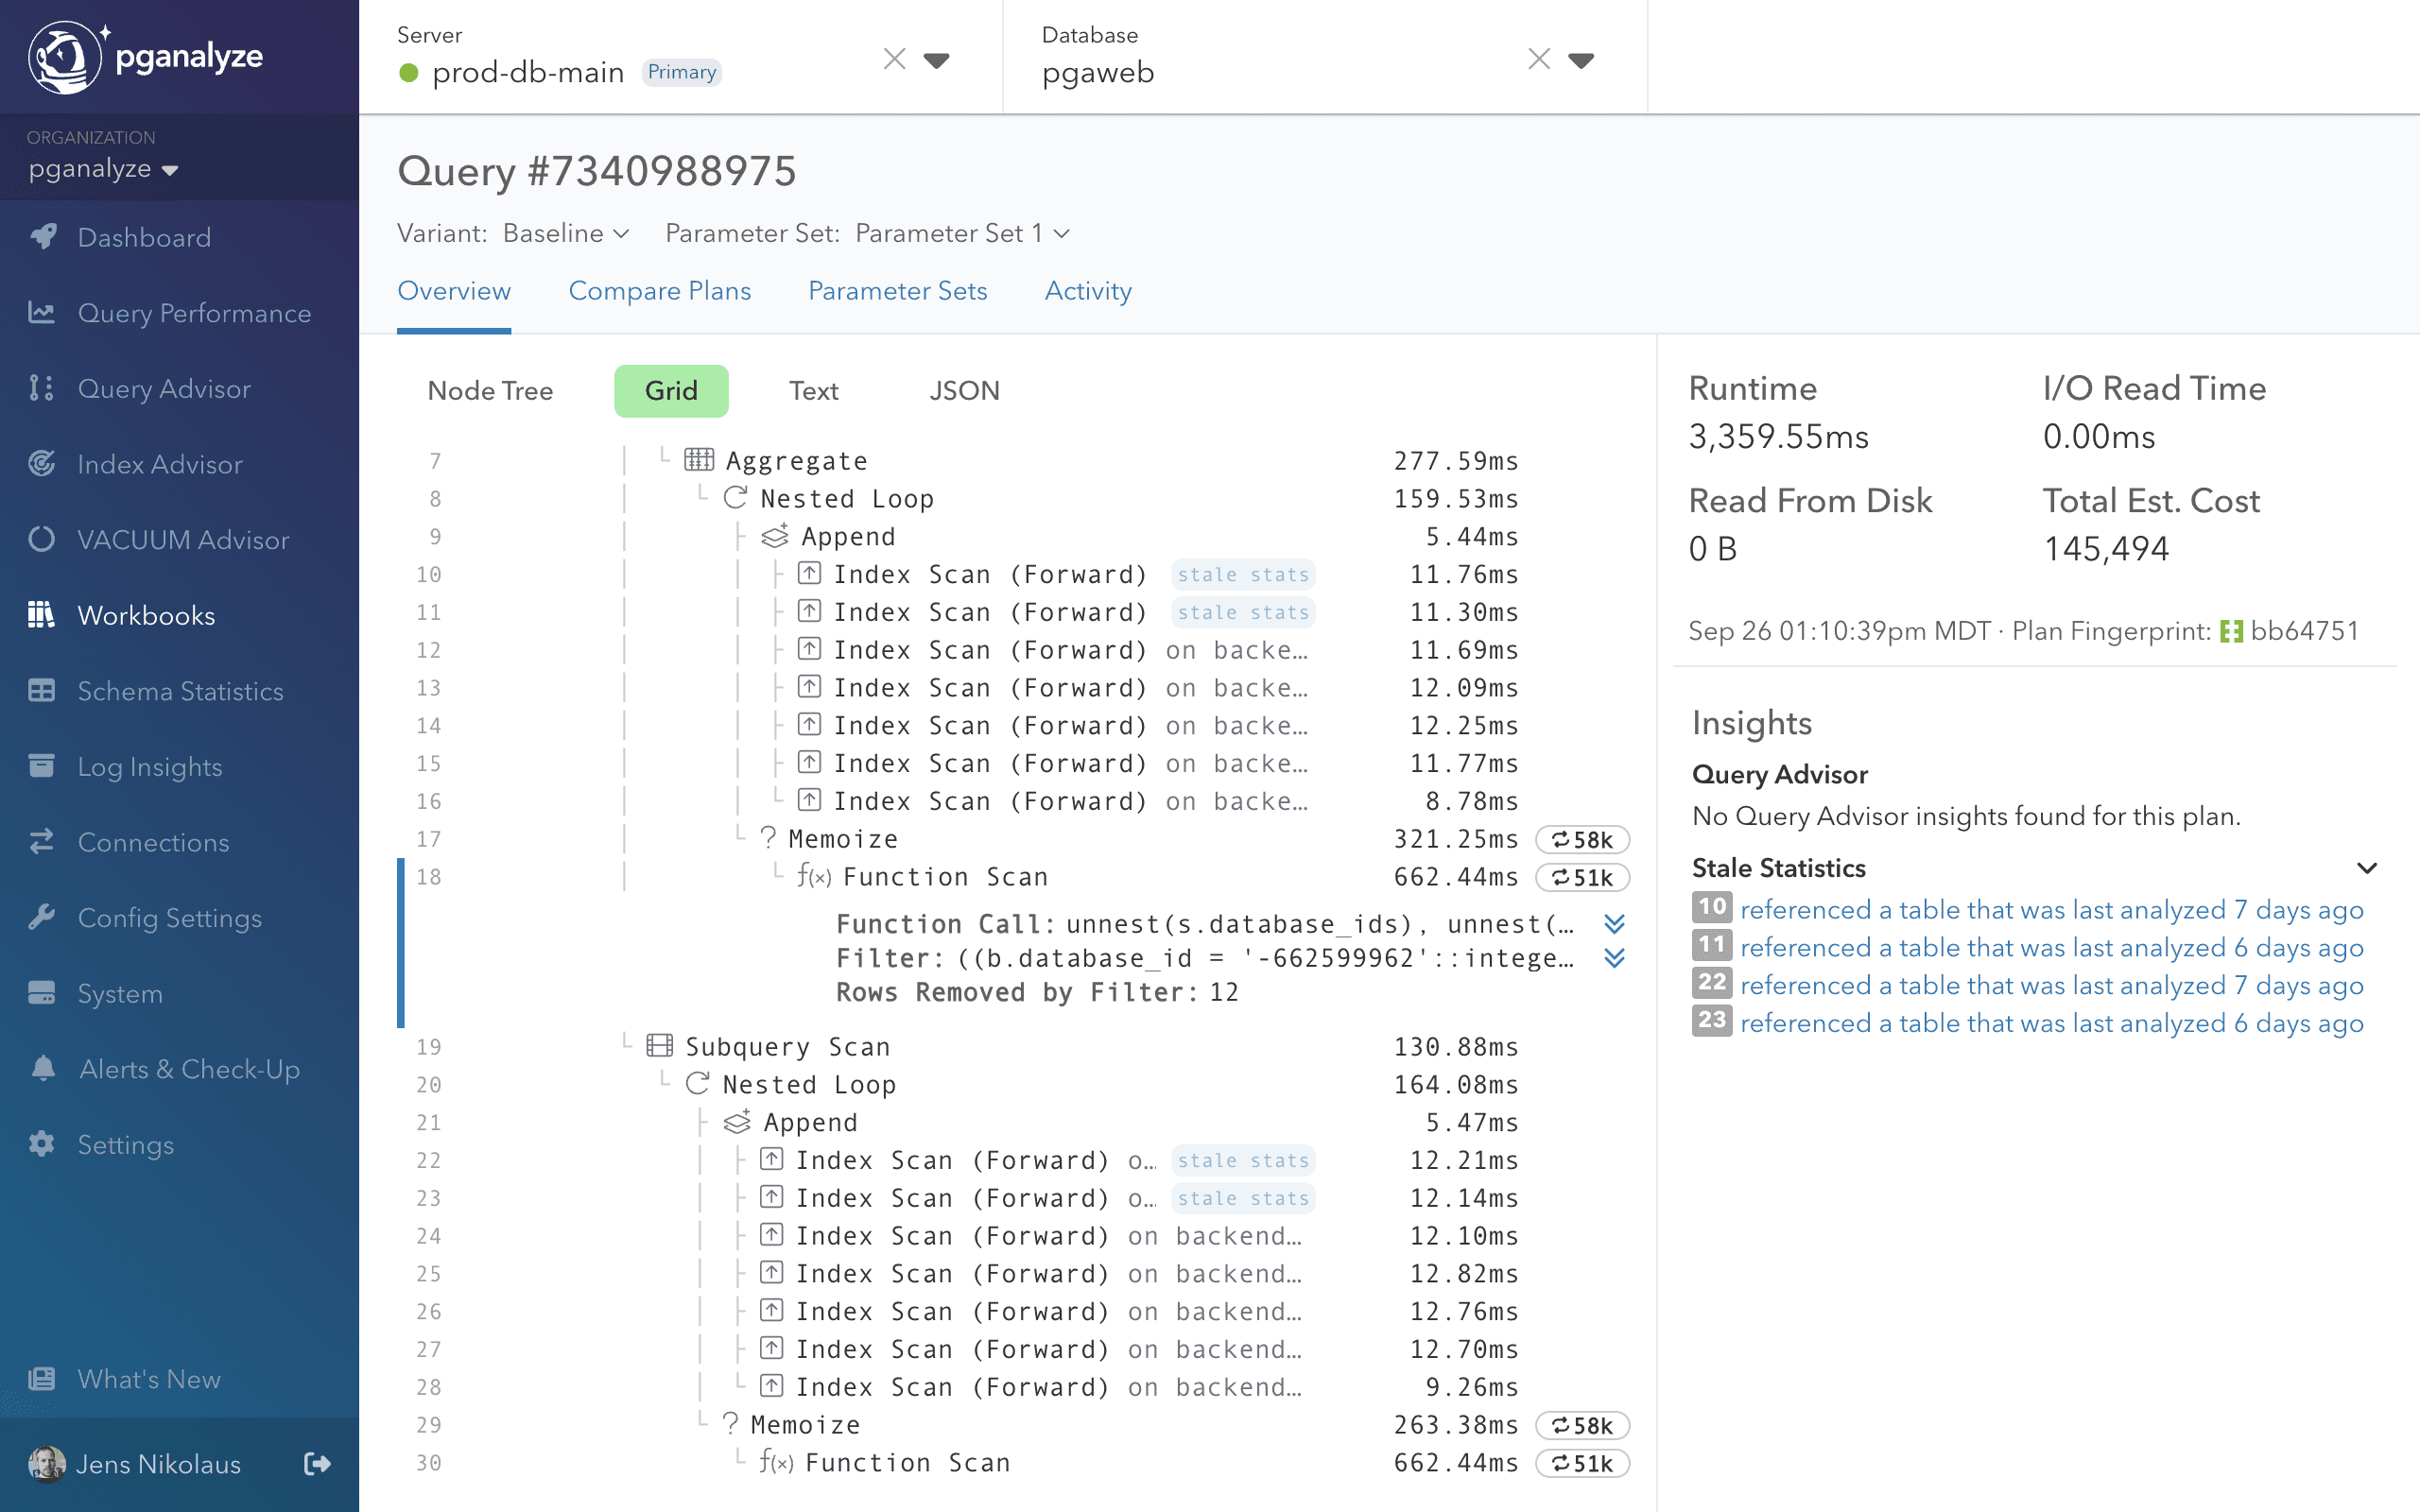This screenshot has height=1512, width=2420.
Task: Switch plan view to Text
Action: coord(813,391)
